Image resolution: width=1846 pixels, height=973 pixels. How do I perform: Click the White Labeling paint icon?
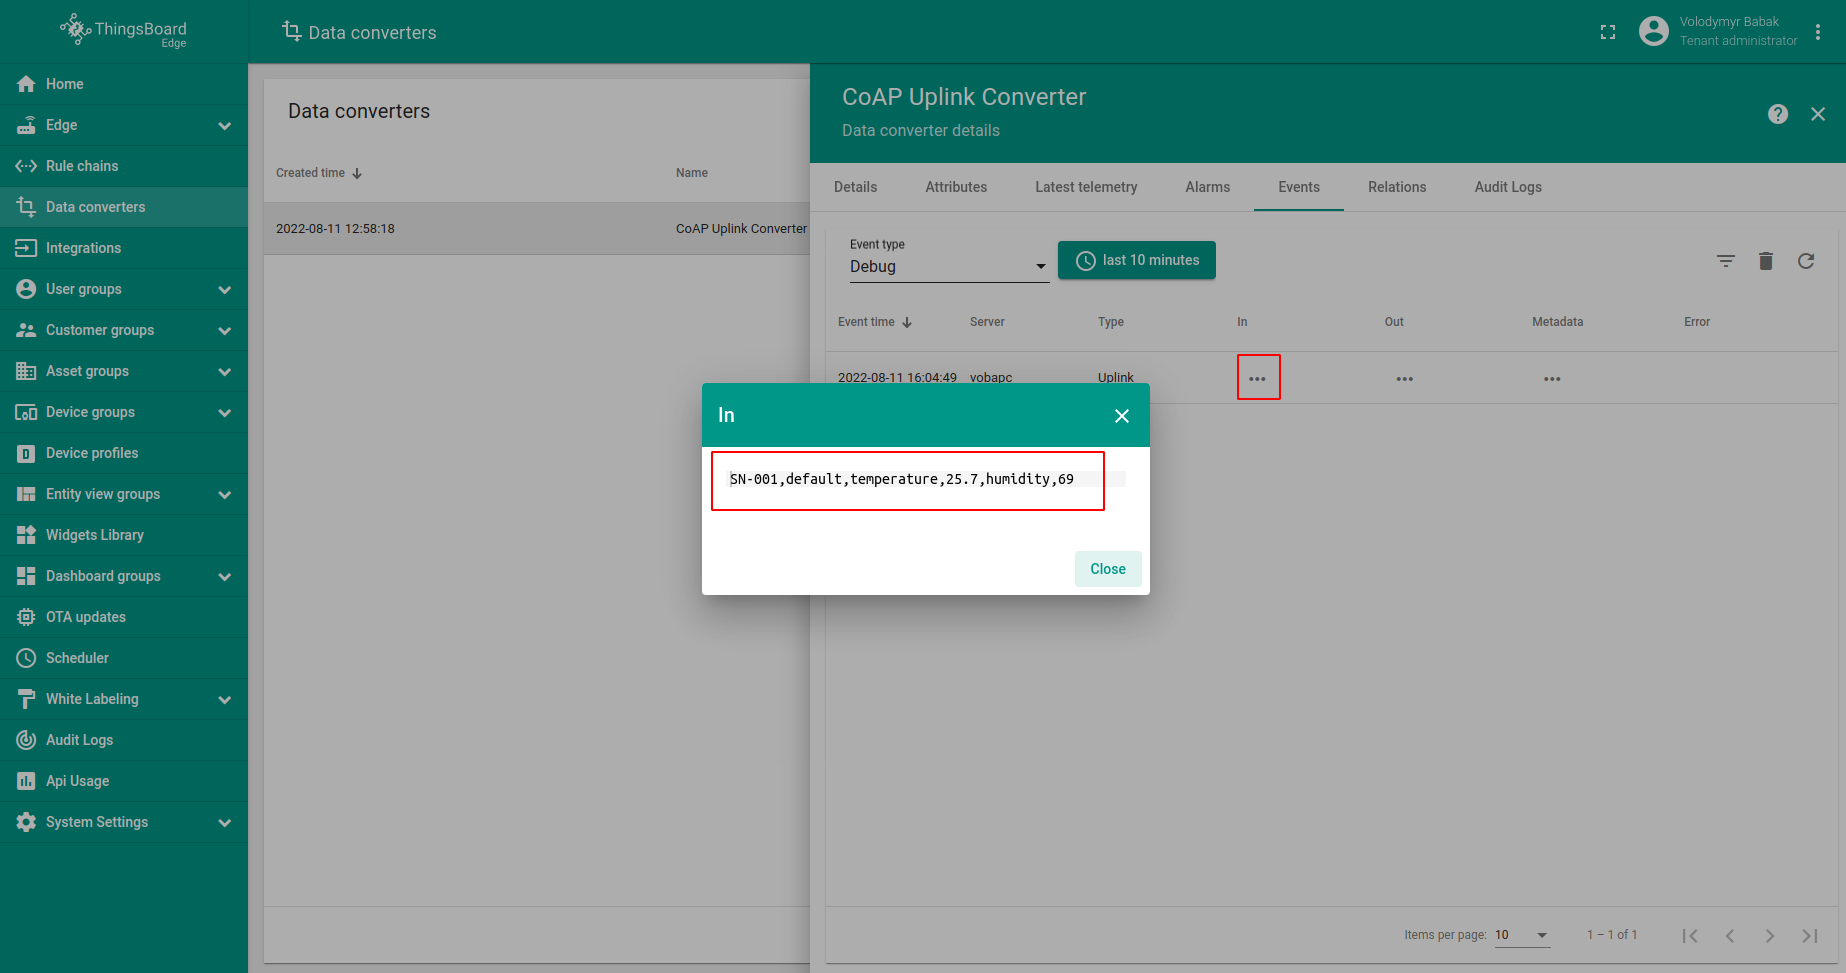tap(26, 699)
